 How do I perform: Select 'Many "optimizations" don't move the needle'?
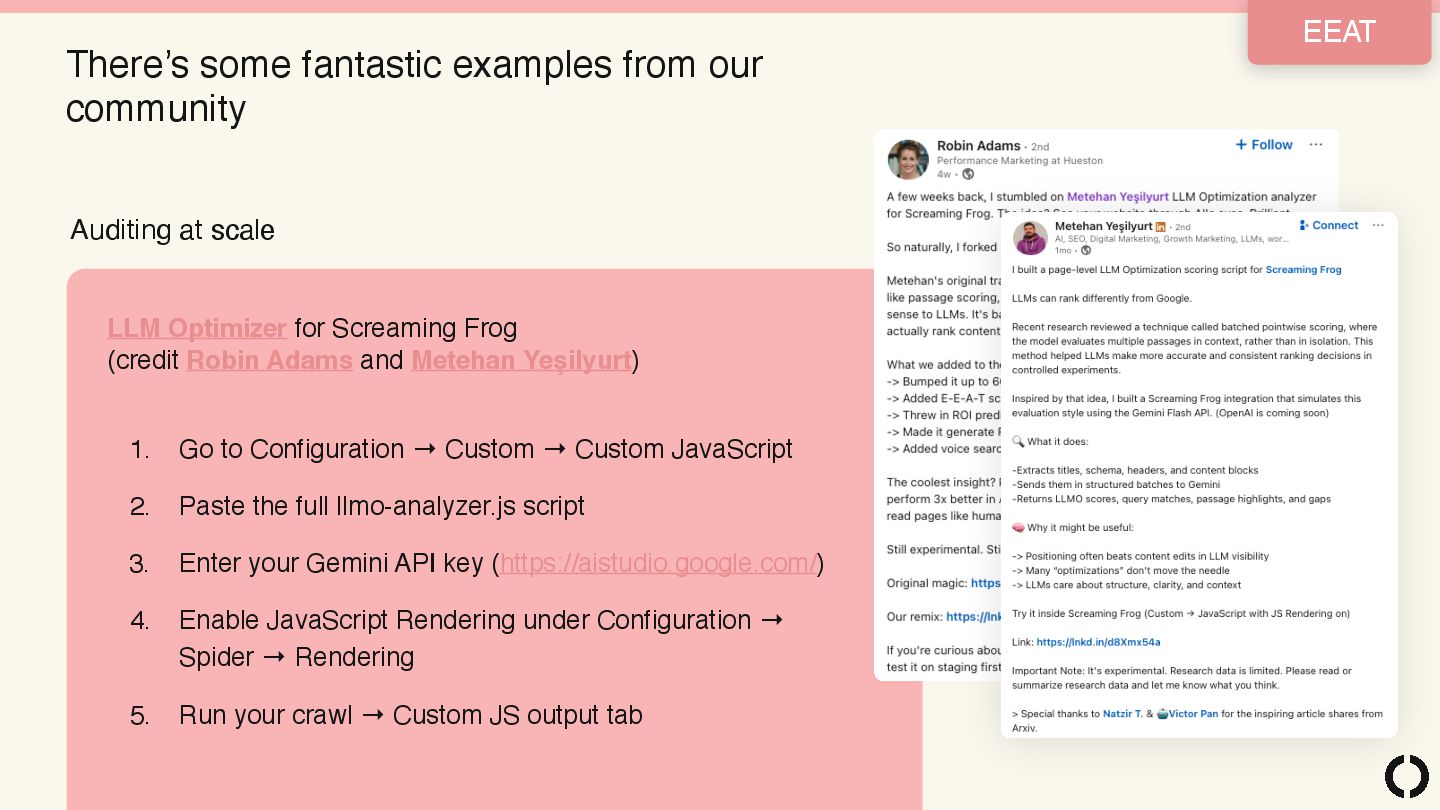(x=1121, y=570)
